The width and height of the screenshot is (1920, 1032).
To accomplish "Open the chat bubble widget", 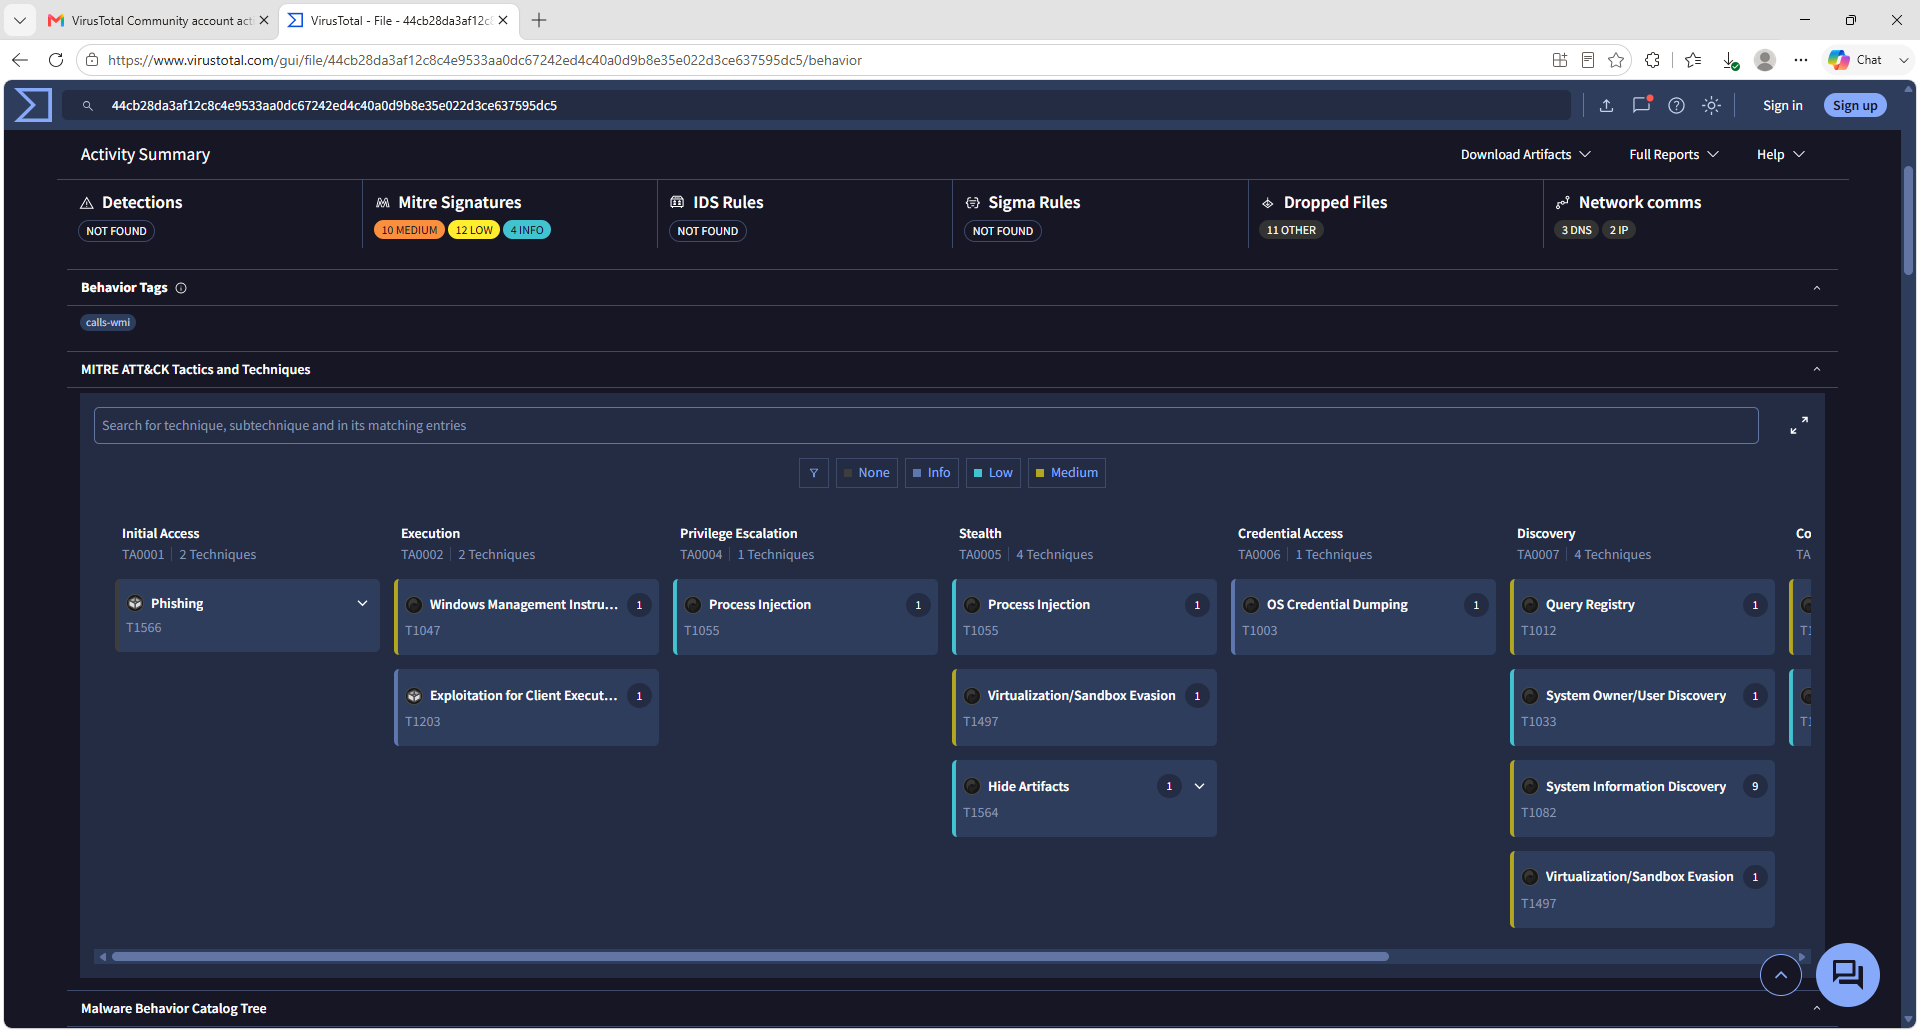I will pyautogui.click(x=1847, y=974).
